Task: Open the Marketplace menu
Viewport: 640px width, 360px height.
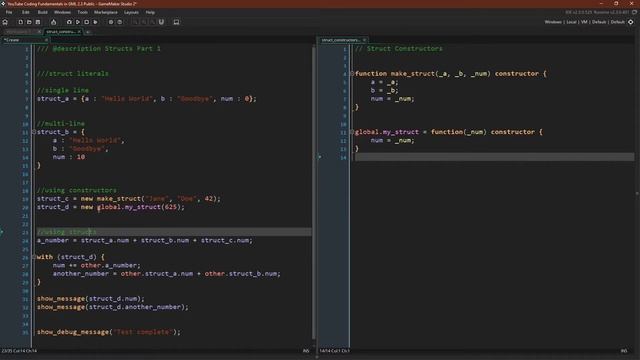Action: click(106, 12)
